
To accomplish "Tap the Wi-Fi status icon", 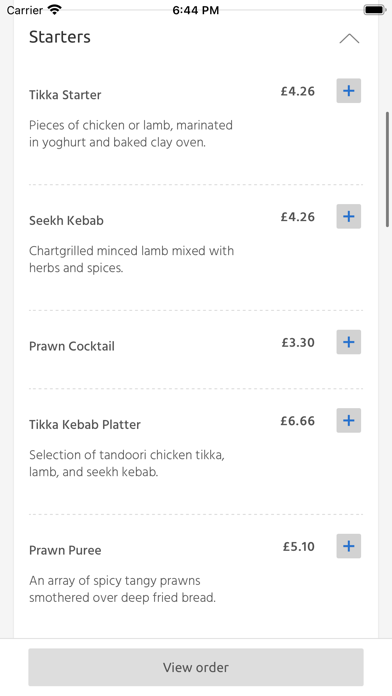I will (55, 10).
